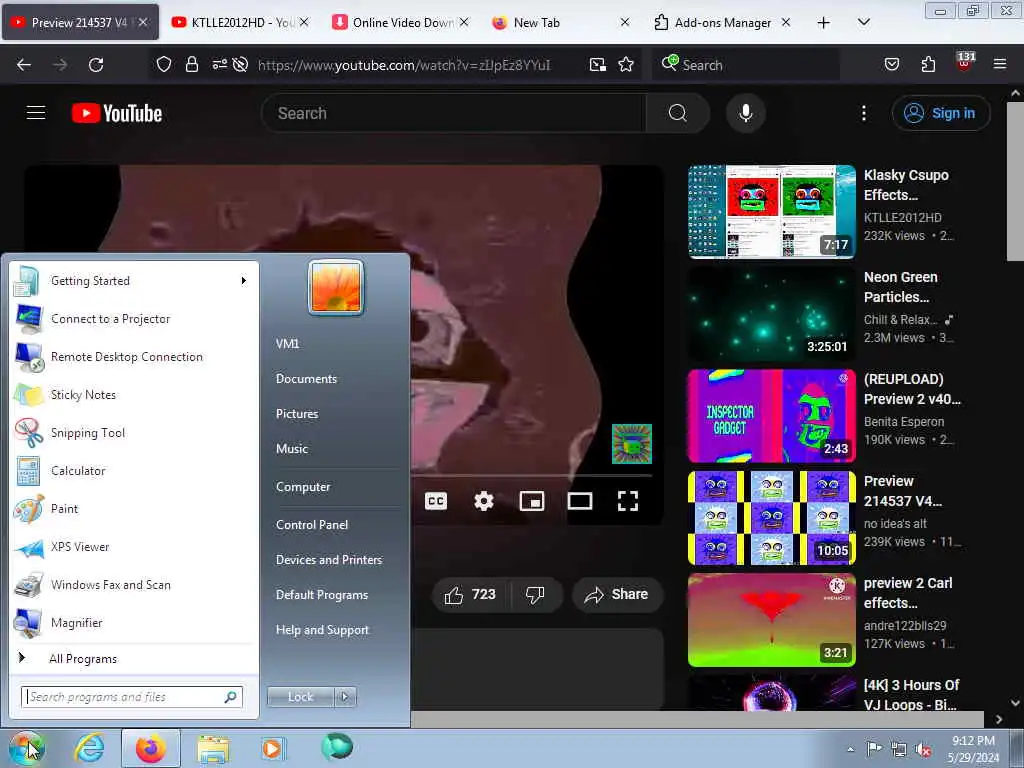
Task: Switch to New Tab tab
Action: coord(552,22)
